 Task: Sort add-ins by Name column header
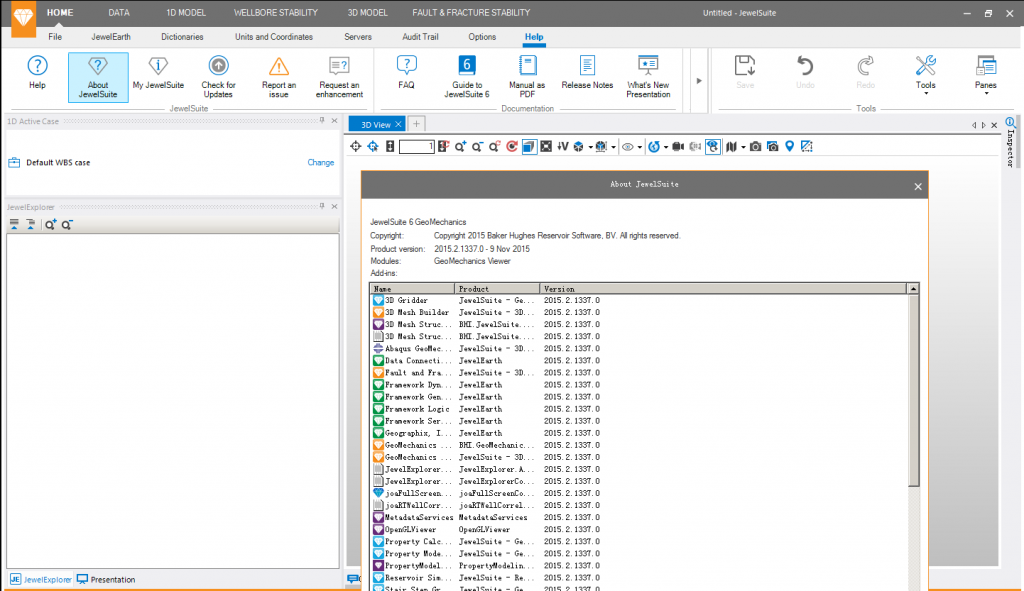click(x=412, y=289)
